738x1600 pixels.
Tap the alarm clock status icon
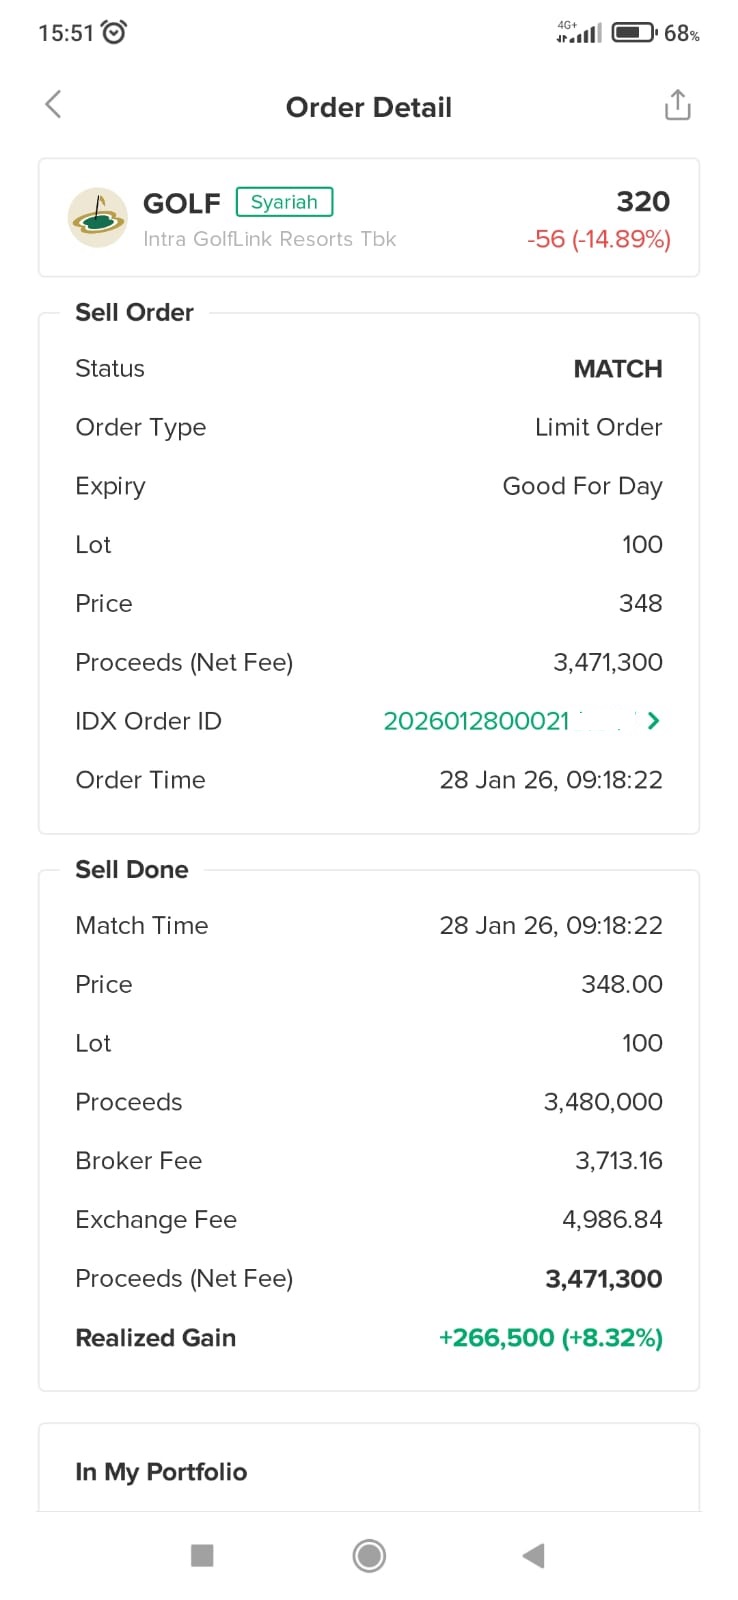pos(115,33)
